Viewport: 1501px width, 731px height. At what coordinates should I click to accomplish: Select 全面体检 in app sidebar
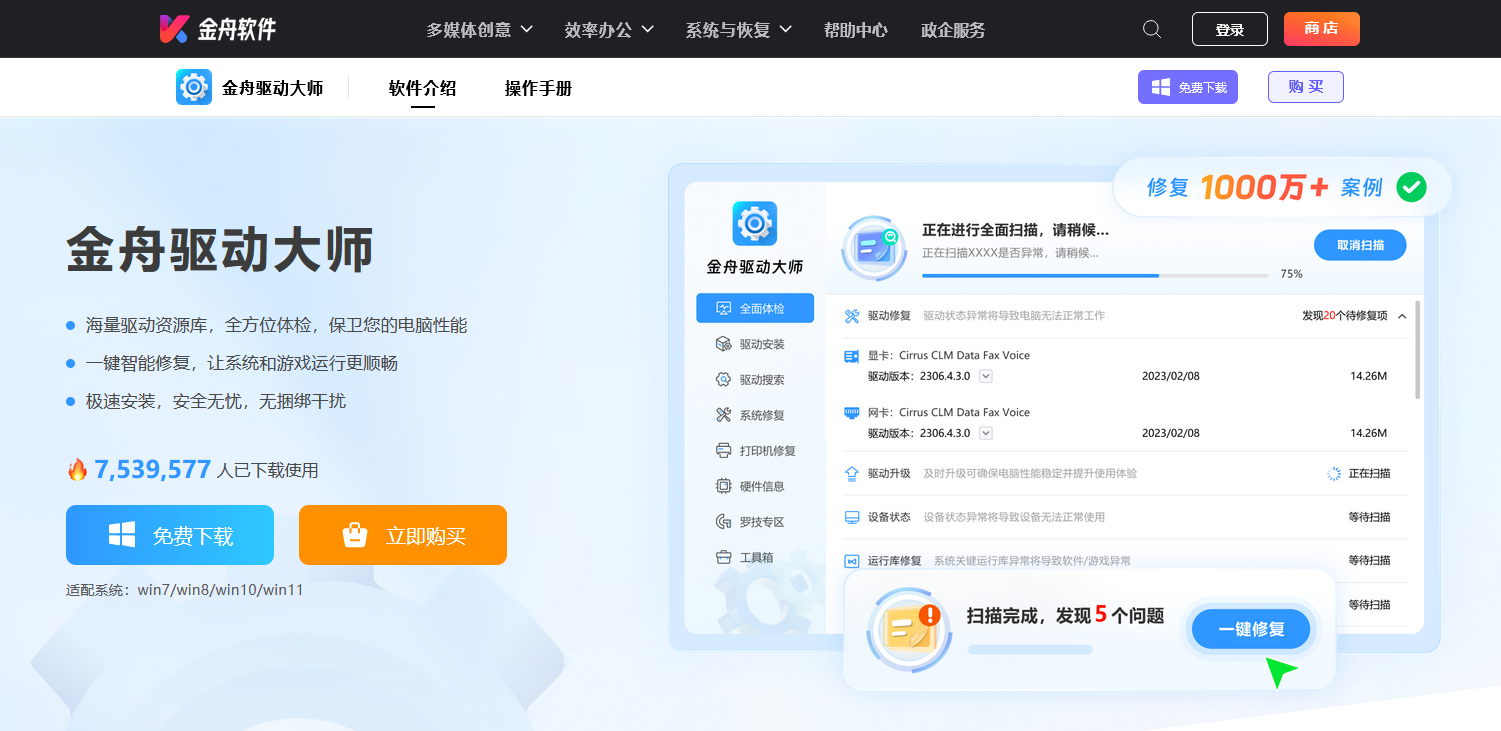tap(755, 309)
